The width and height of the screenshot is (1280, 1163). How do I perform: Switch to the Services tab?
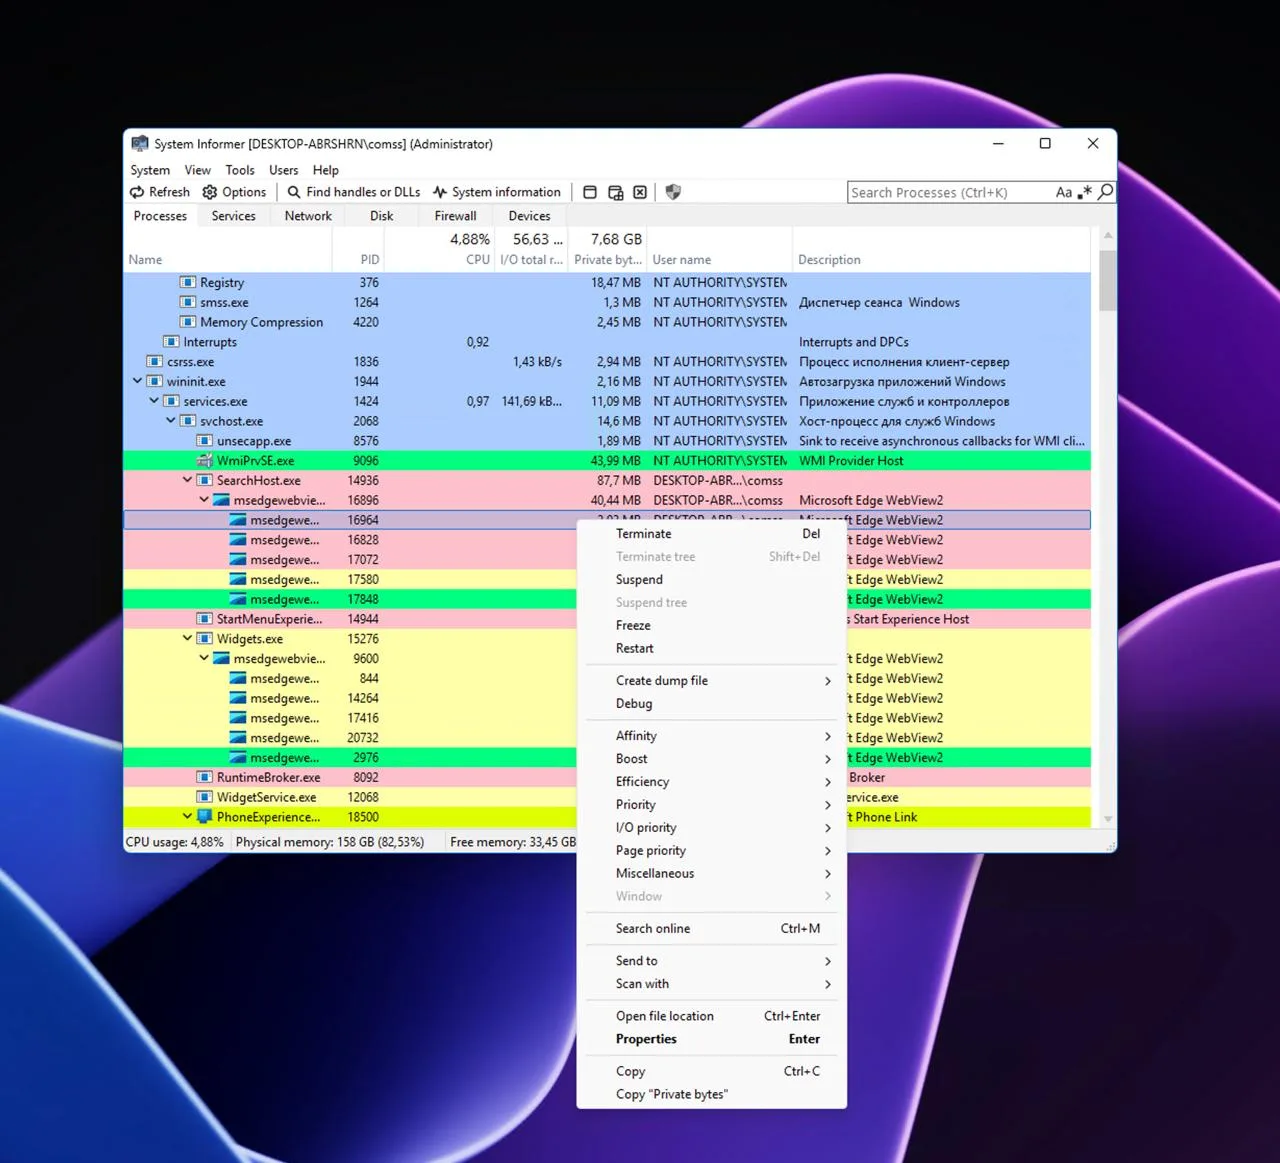click(x=234, y=216)
